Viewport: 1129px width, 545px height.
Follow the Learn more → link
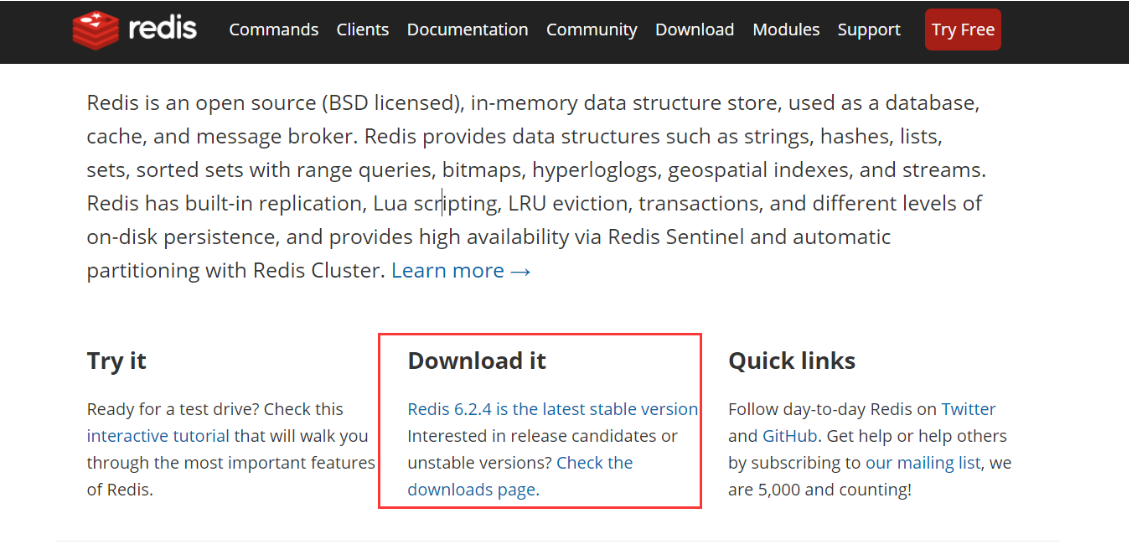point(462,271)
